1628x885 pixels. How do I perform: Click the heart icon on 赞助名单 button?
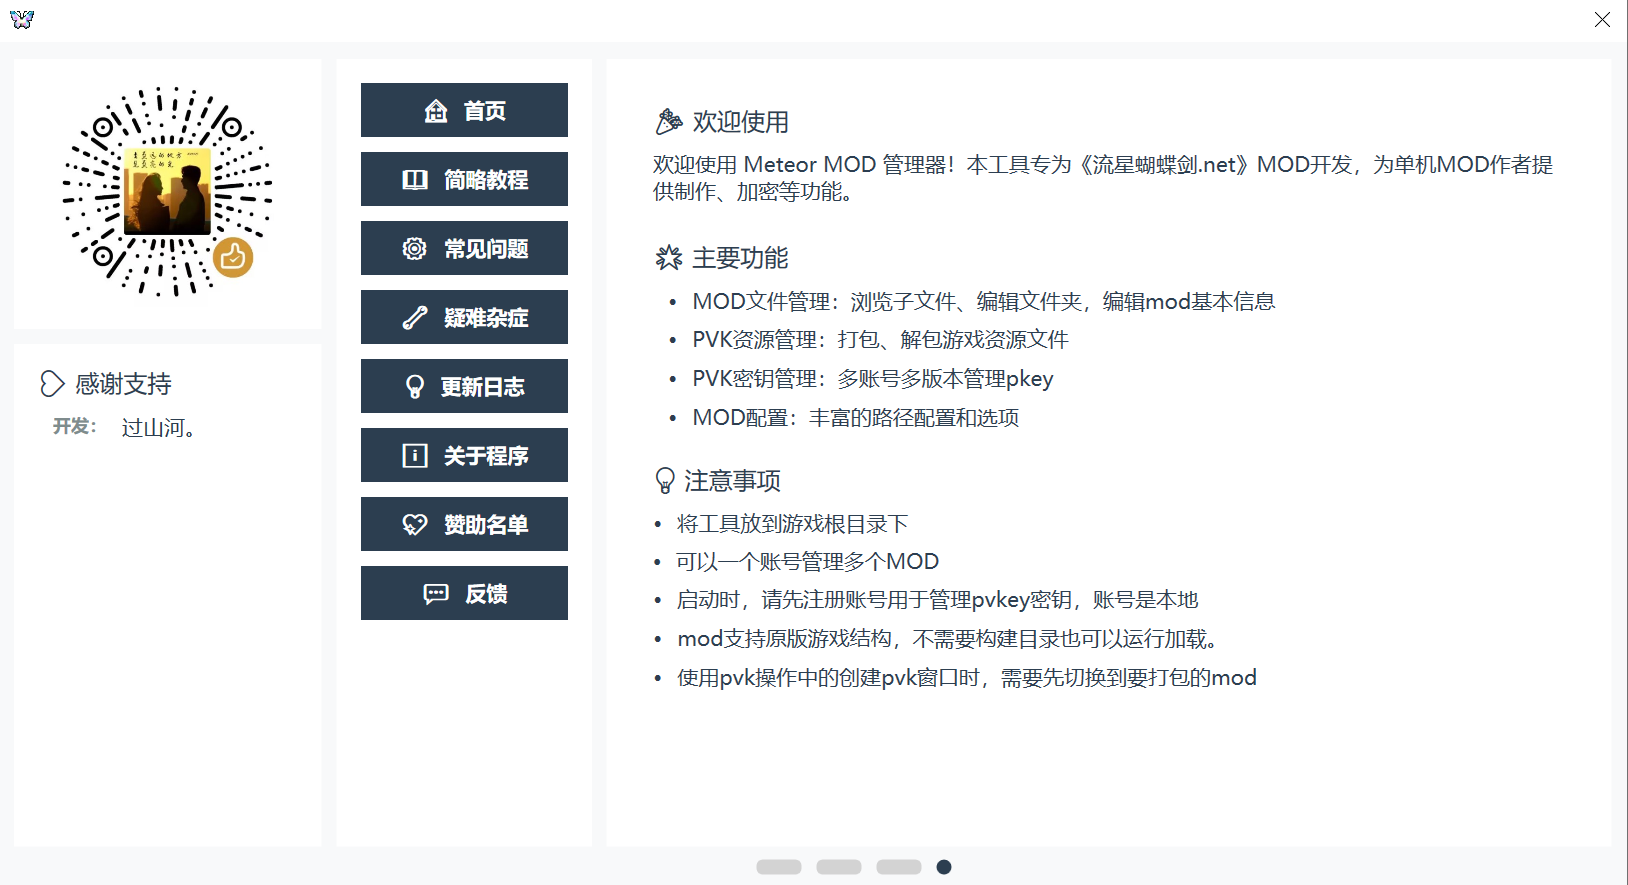coord(415,525)
